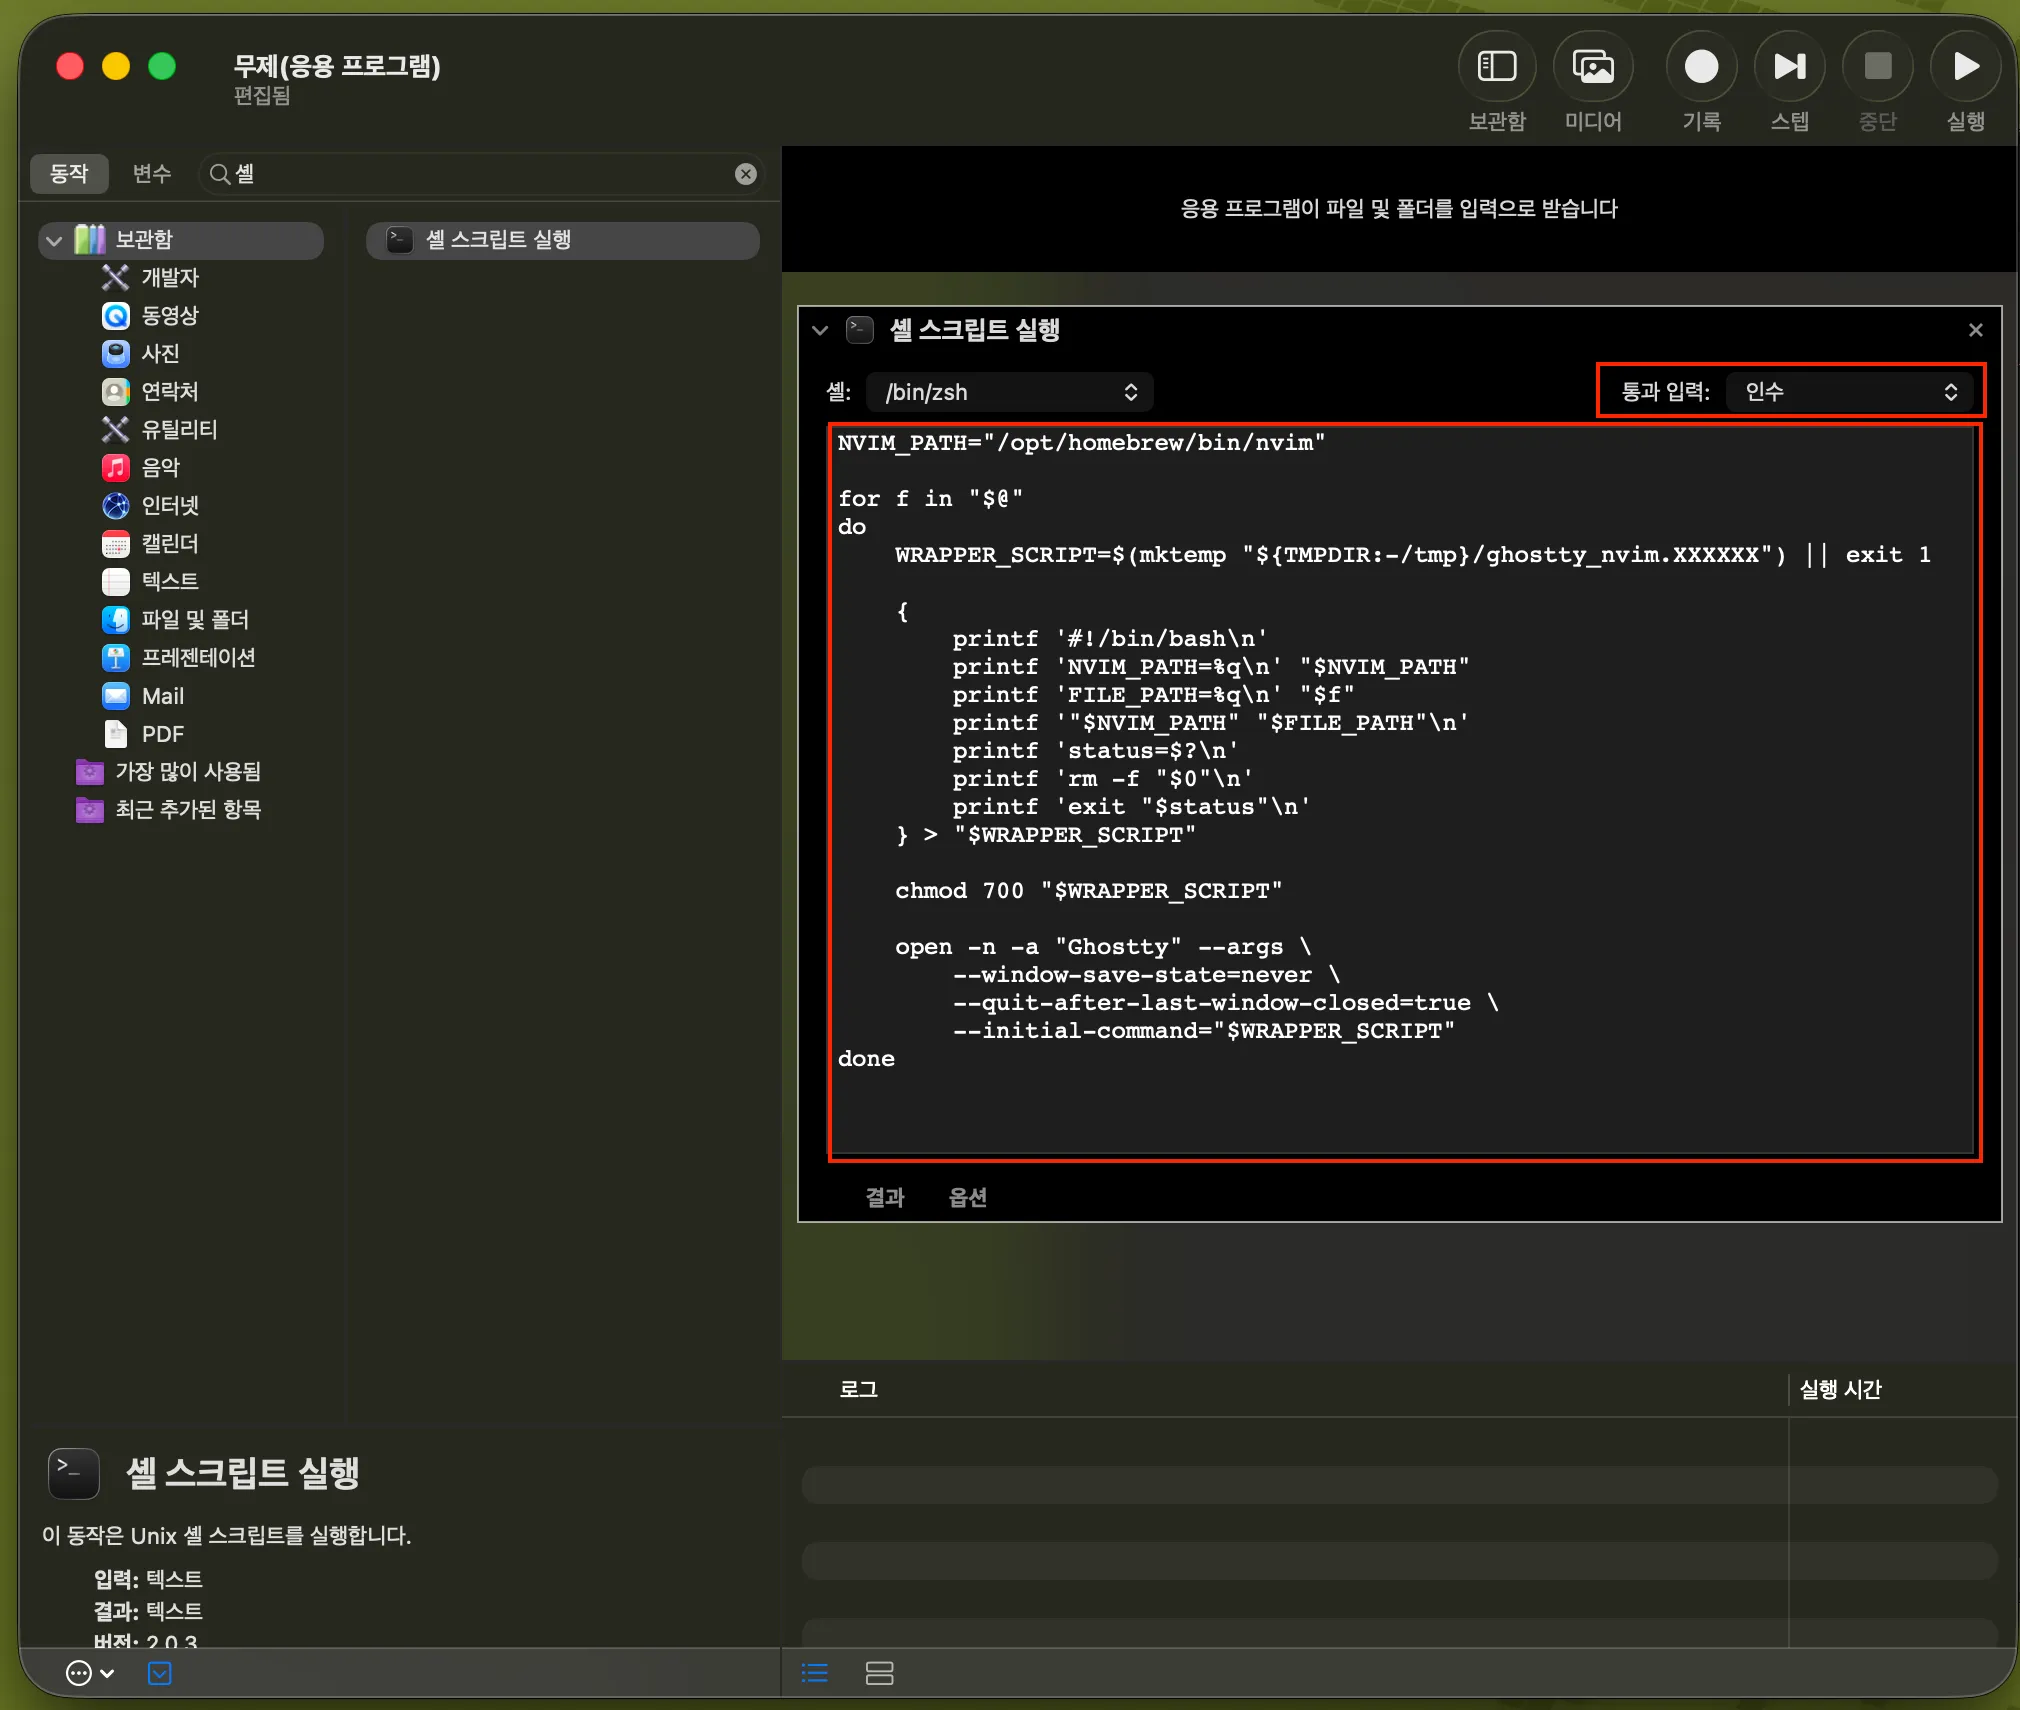Click the workflow input description banner
The height and width of the screenshot is (1710, 2020).
pos(1398,208)
